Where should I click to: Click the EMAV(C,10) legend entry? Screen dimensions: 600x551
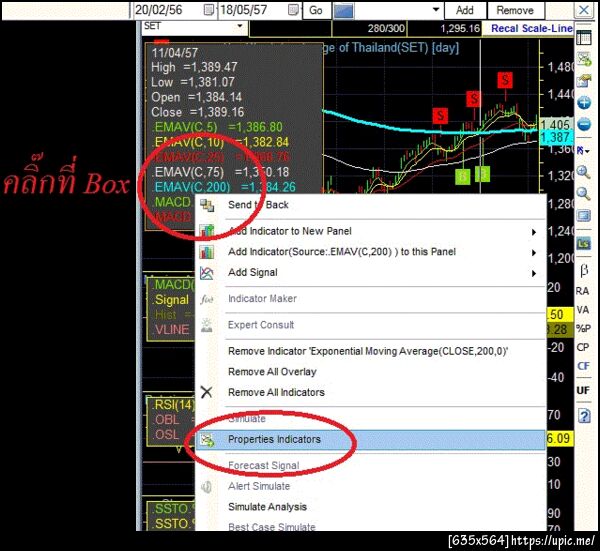coord(220,142)
